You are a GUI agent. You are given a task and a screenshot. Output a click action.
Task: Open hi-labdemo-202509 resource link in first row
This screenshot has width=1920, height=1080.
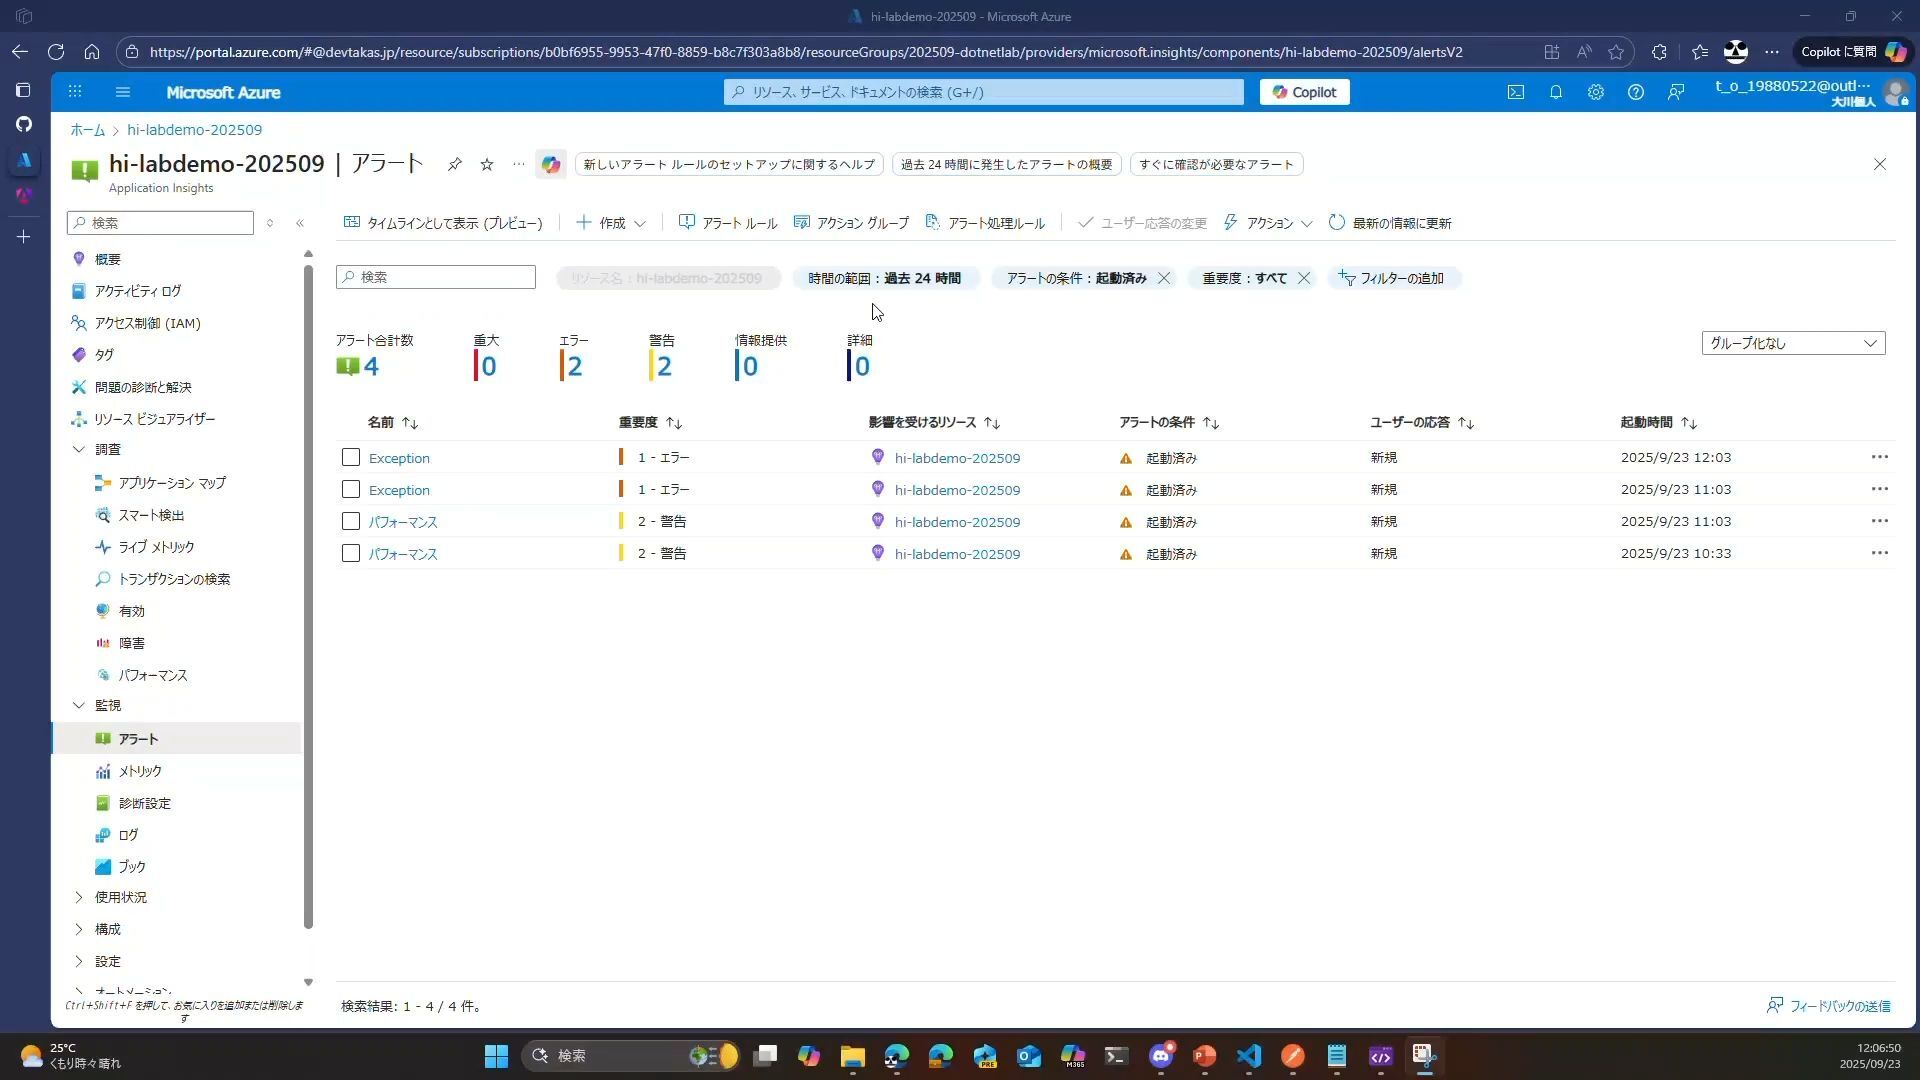(x=957, y=458)
